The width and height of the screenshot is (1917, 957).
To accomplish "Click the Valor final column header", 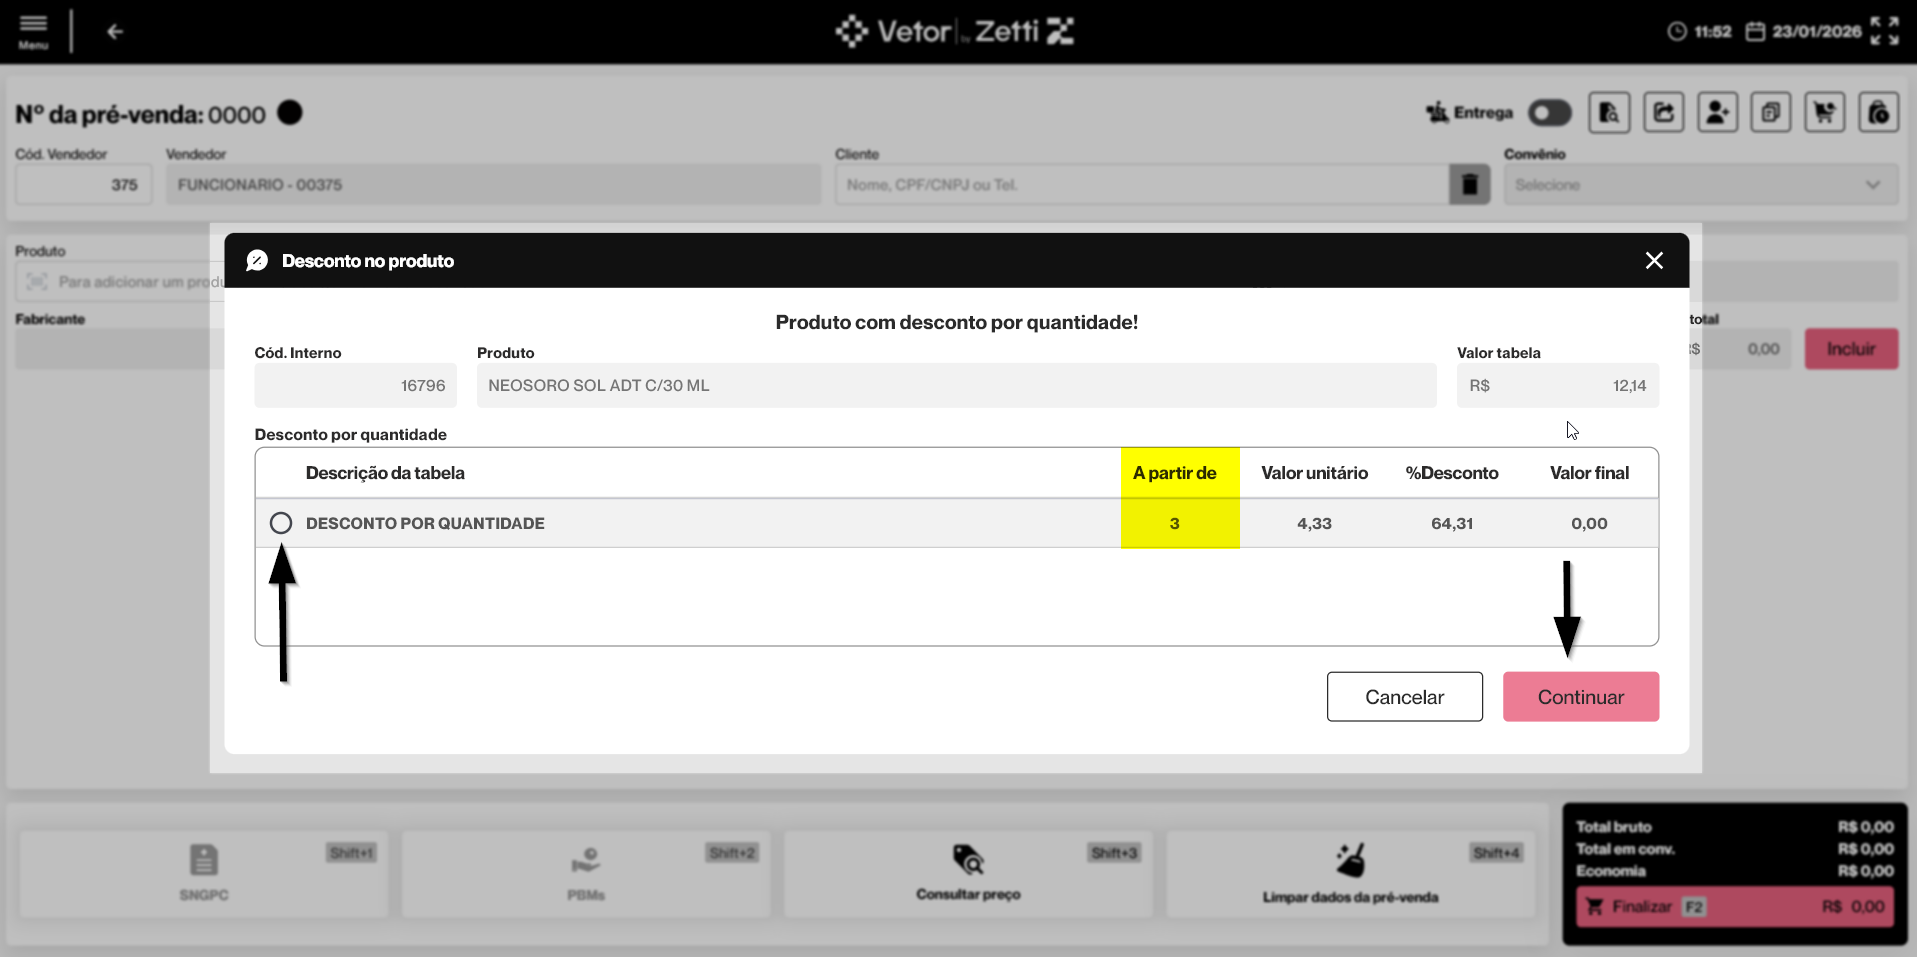I will (1589, 473).
